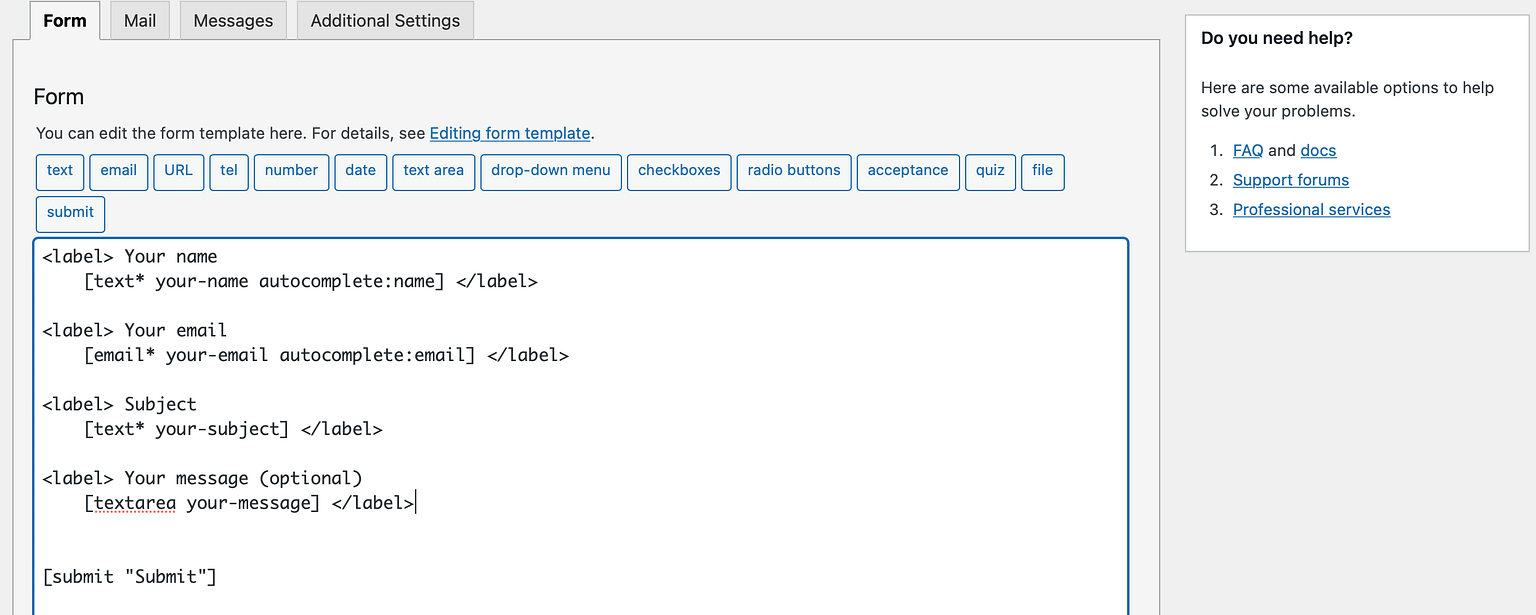Image resolution: width=1536 pixels, height=615 pixels.
Task: Insert a number field tag
Action: (x=291, y=171)
